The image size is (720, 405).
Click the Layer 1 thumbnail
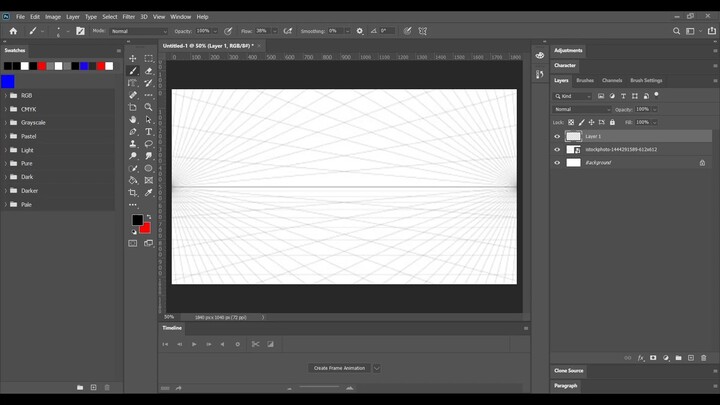coord(573,136)
